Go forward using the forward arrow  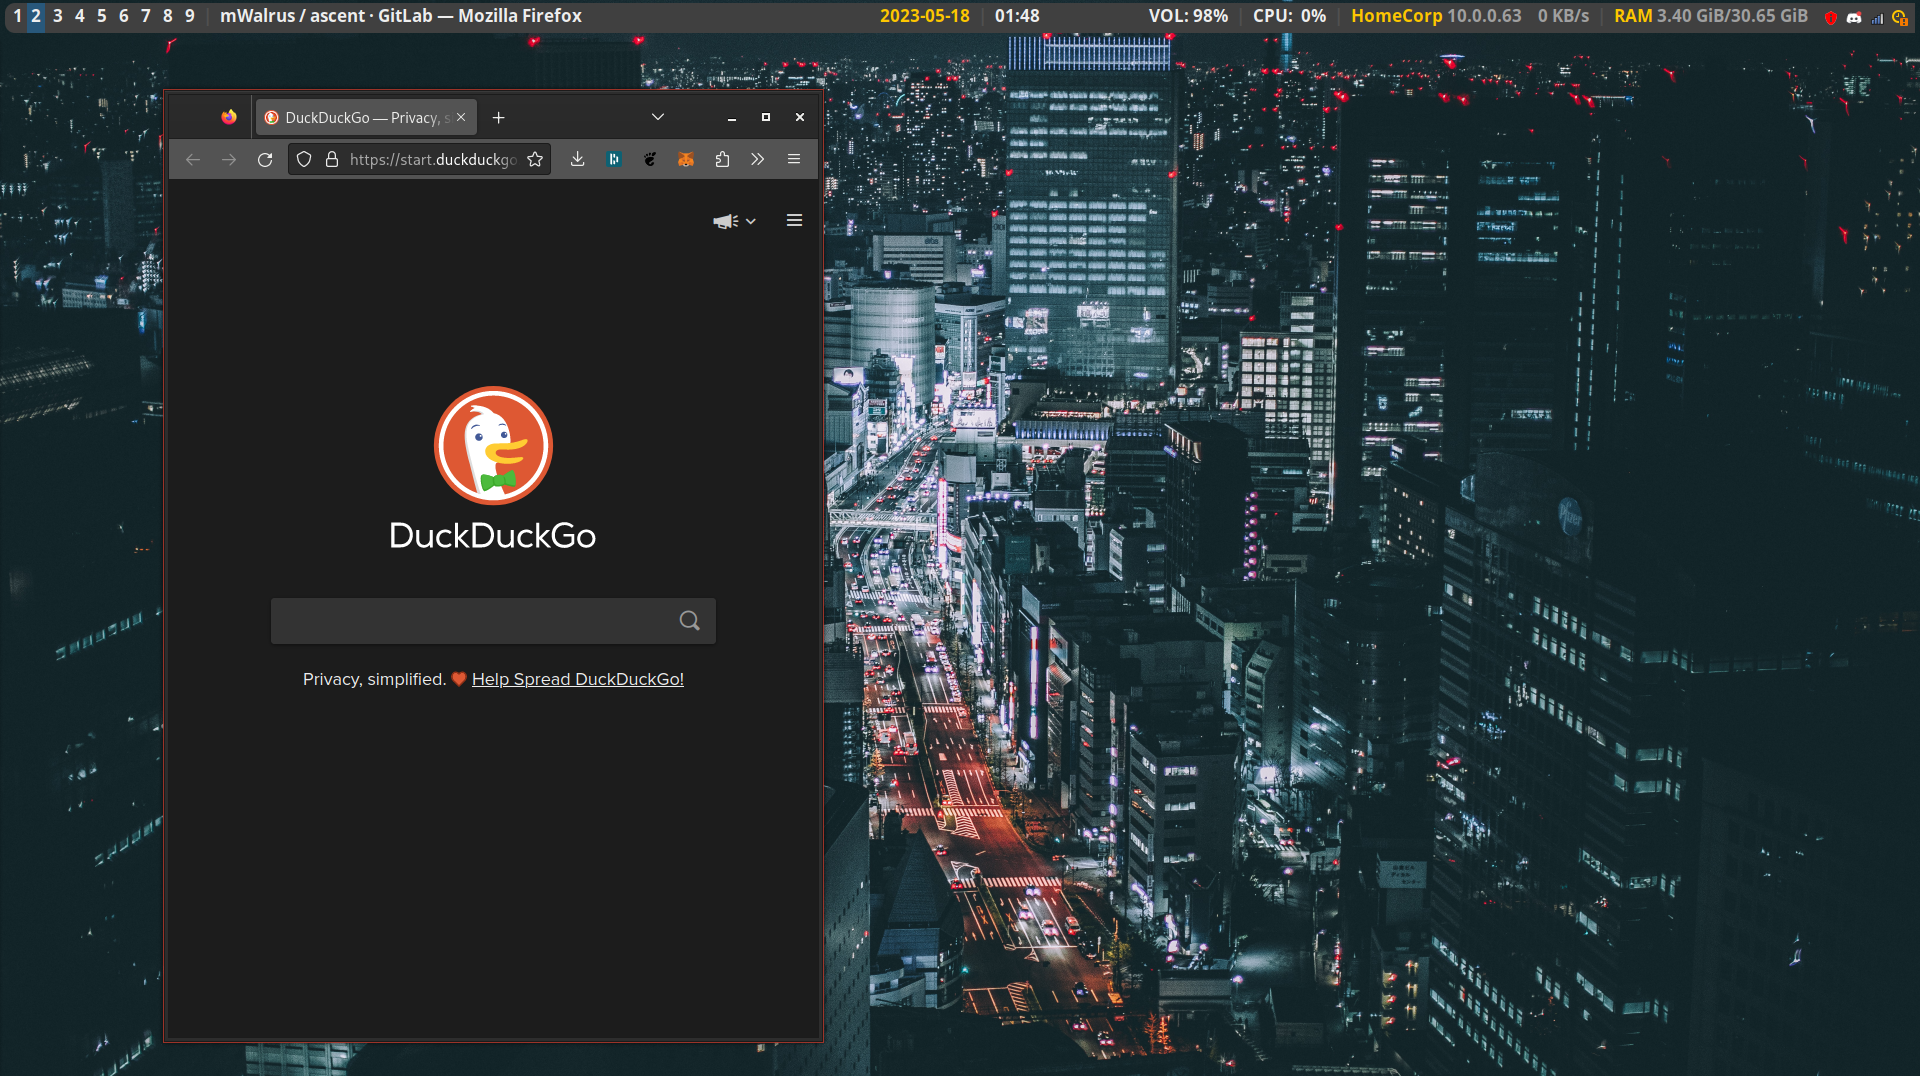pyautogui.click(x=229, y=159)
